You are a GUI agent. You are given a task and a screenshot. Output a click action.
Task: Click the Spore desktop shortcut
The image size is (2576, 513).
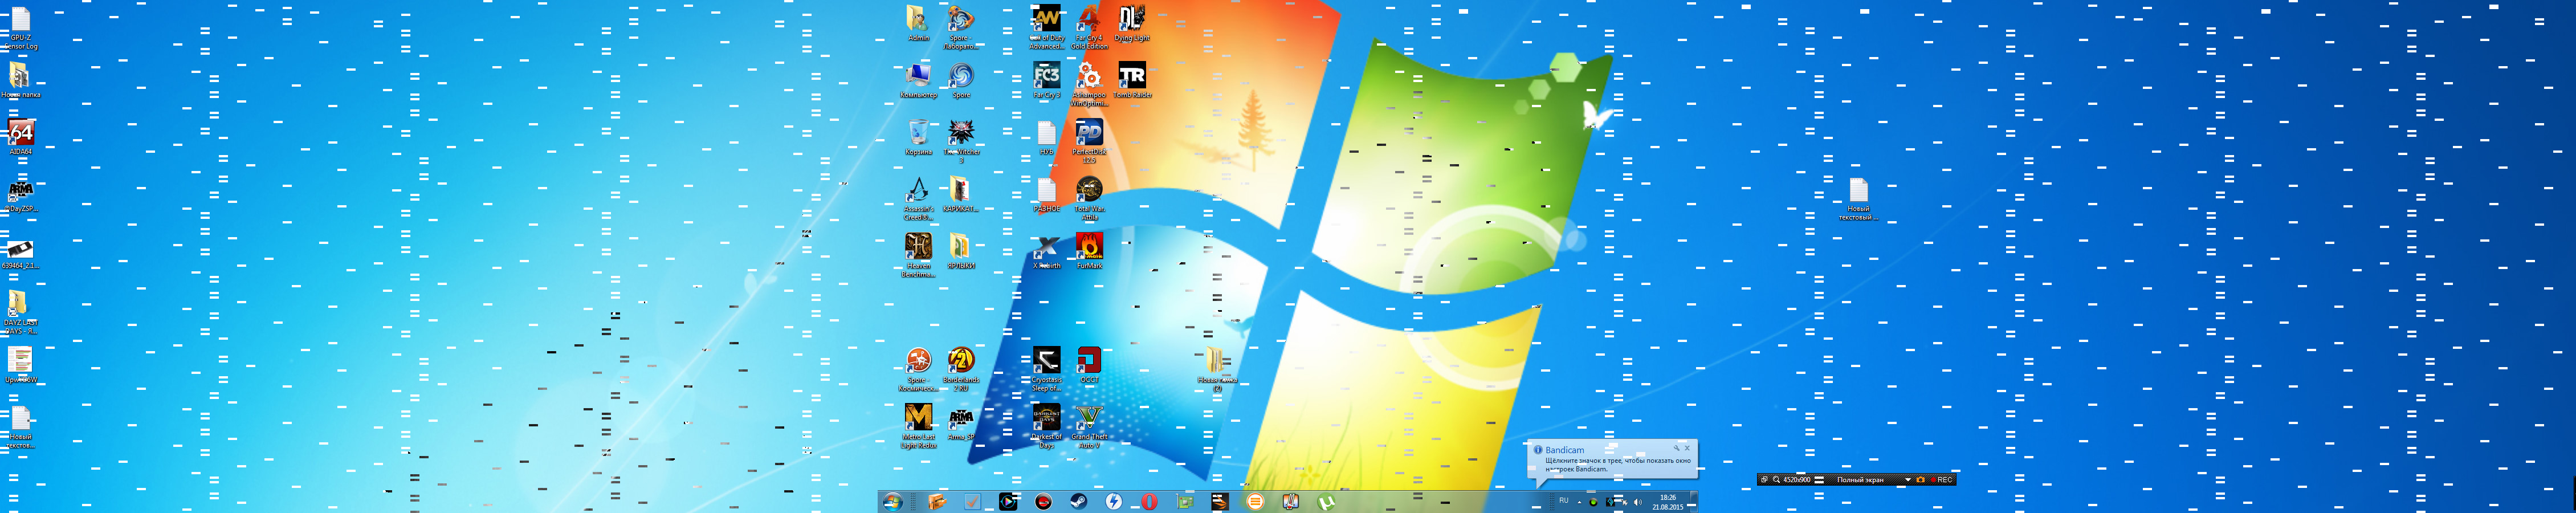point(961,81)
